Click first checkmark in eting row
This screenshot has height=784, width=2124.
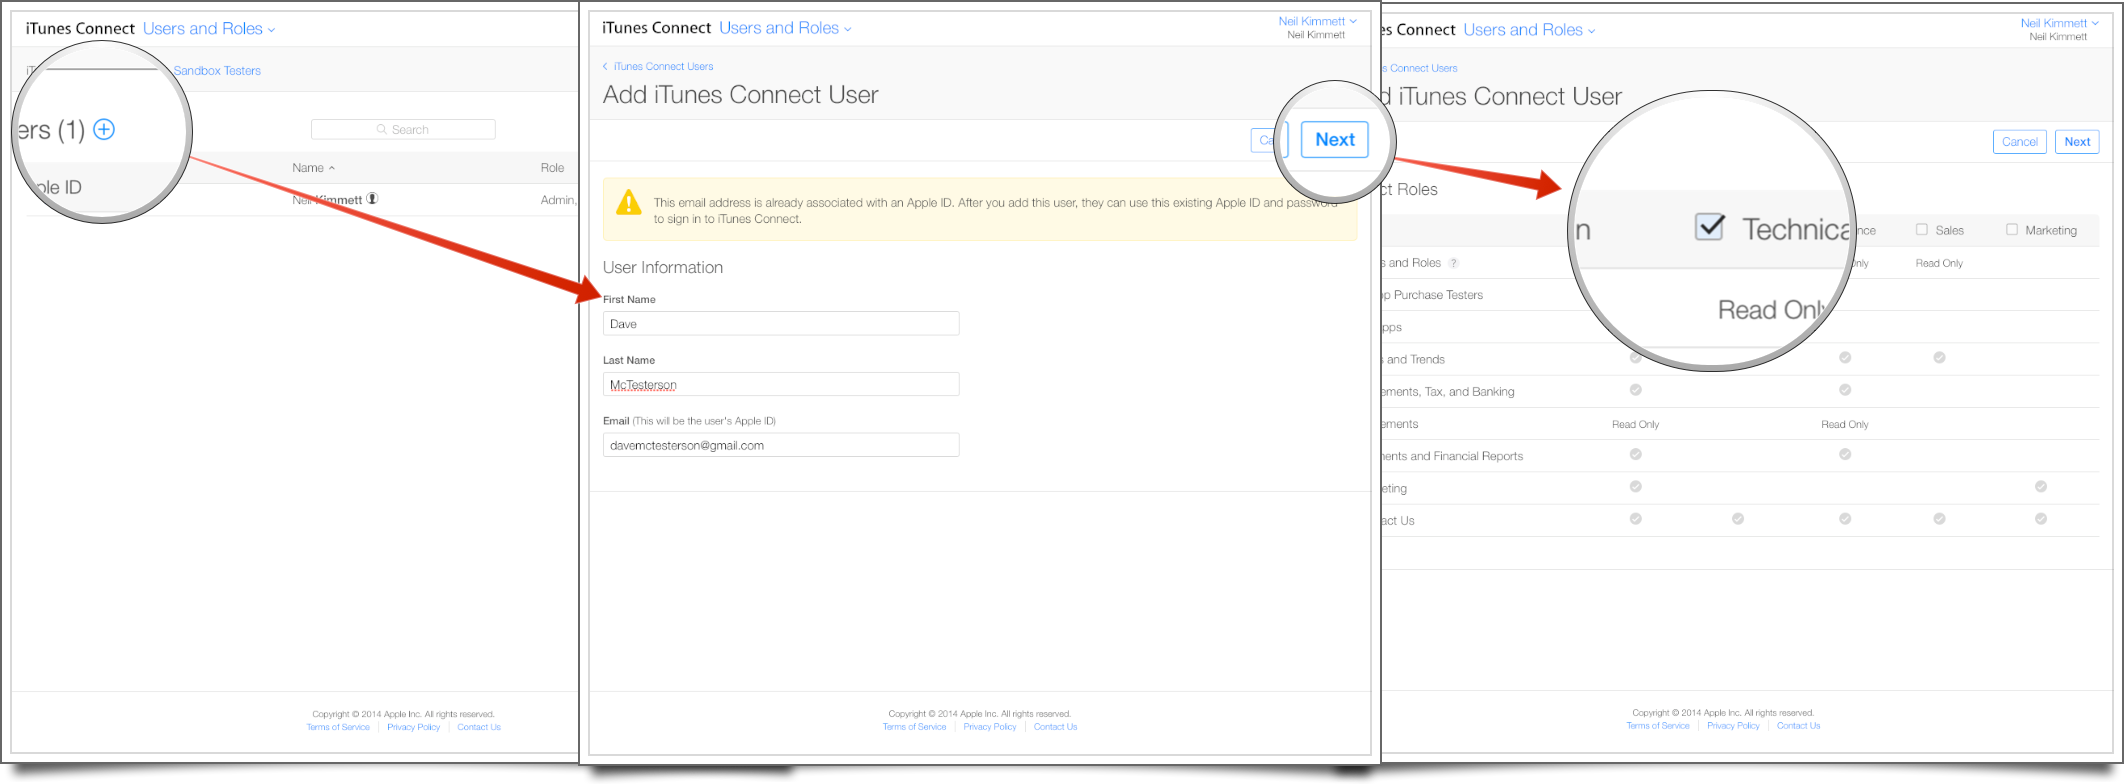(1635, 487)
